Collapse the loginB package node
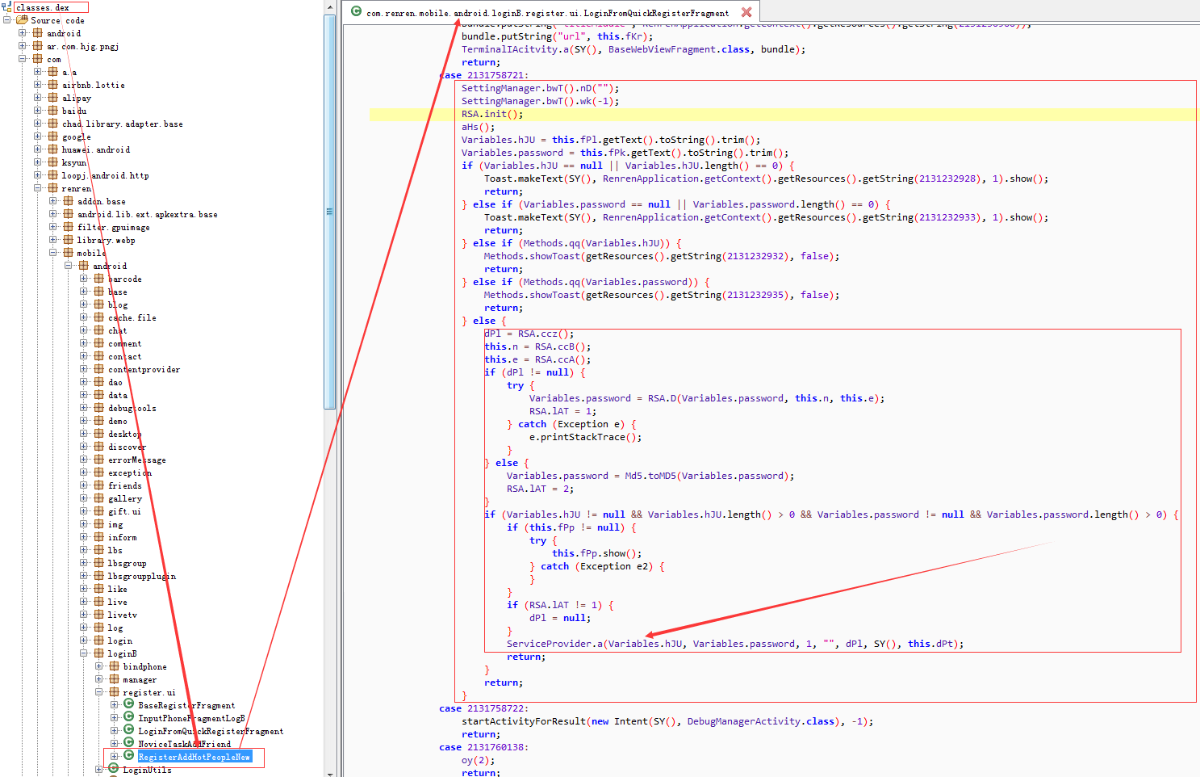The height and width of the screenshot is (777, 1200). click(x=84, y=654)
